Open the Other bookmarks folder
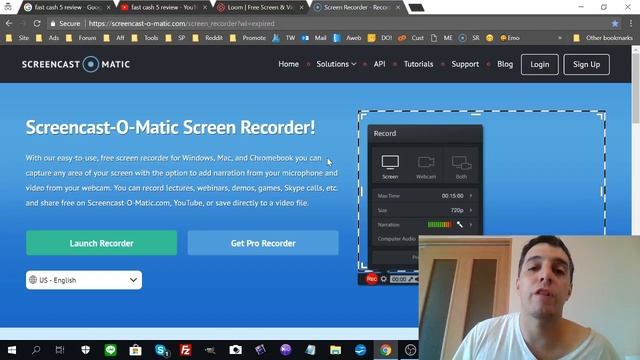Screen dimensions: 640x360 [x=603, y=38]
